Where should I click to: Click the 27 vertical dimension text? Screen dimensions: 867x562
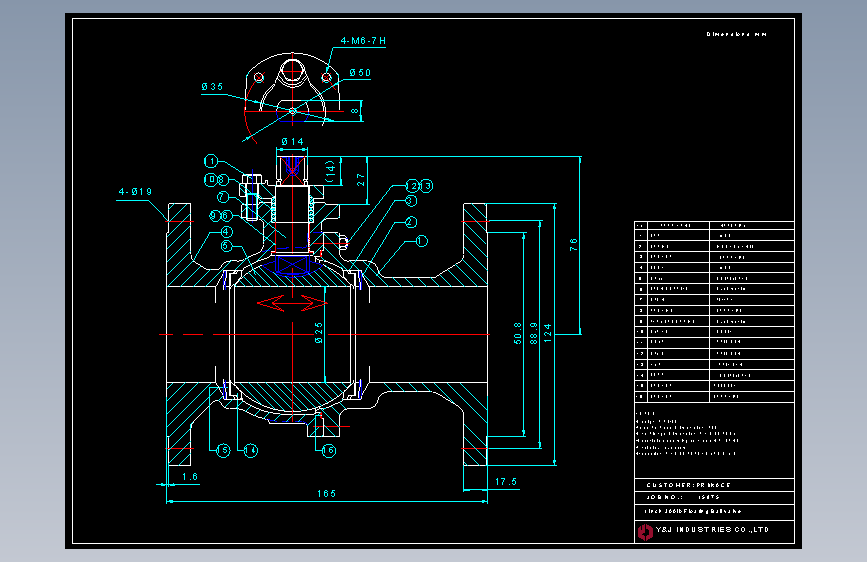coord(361,180)
